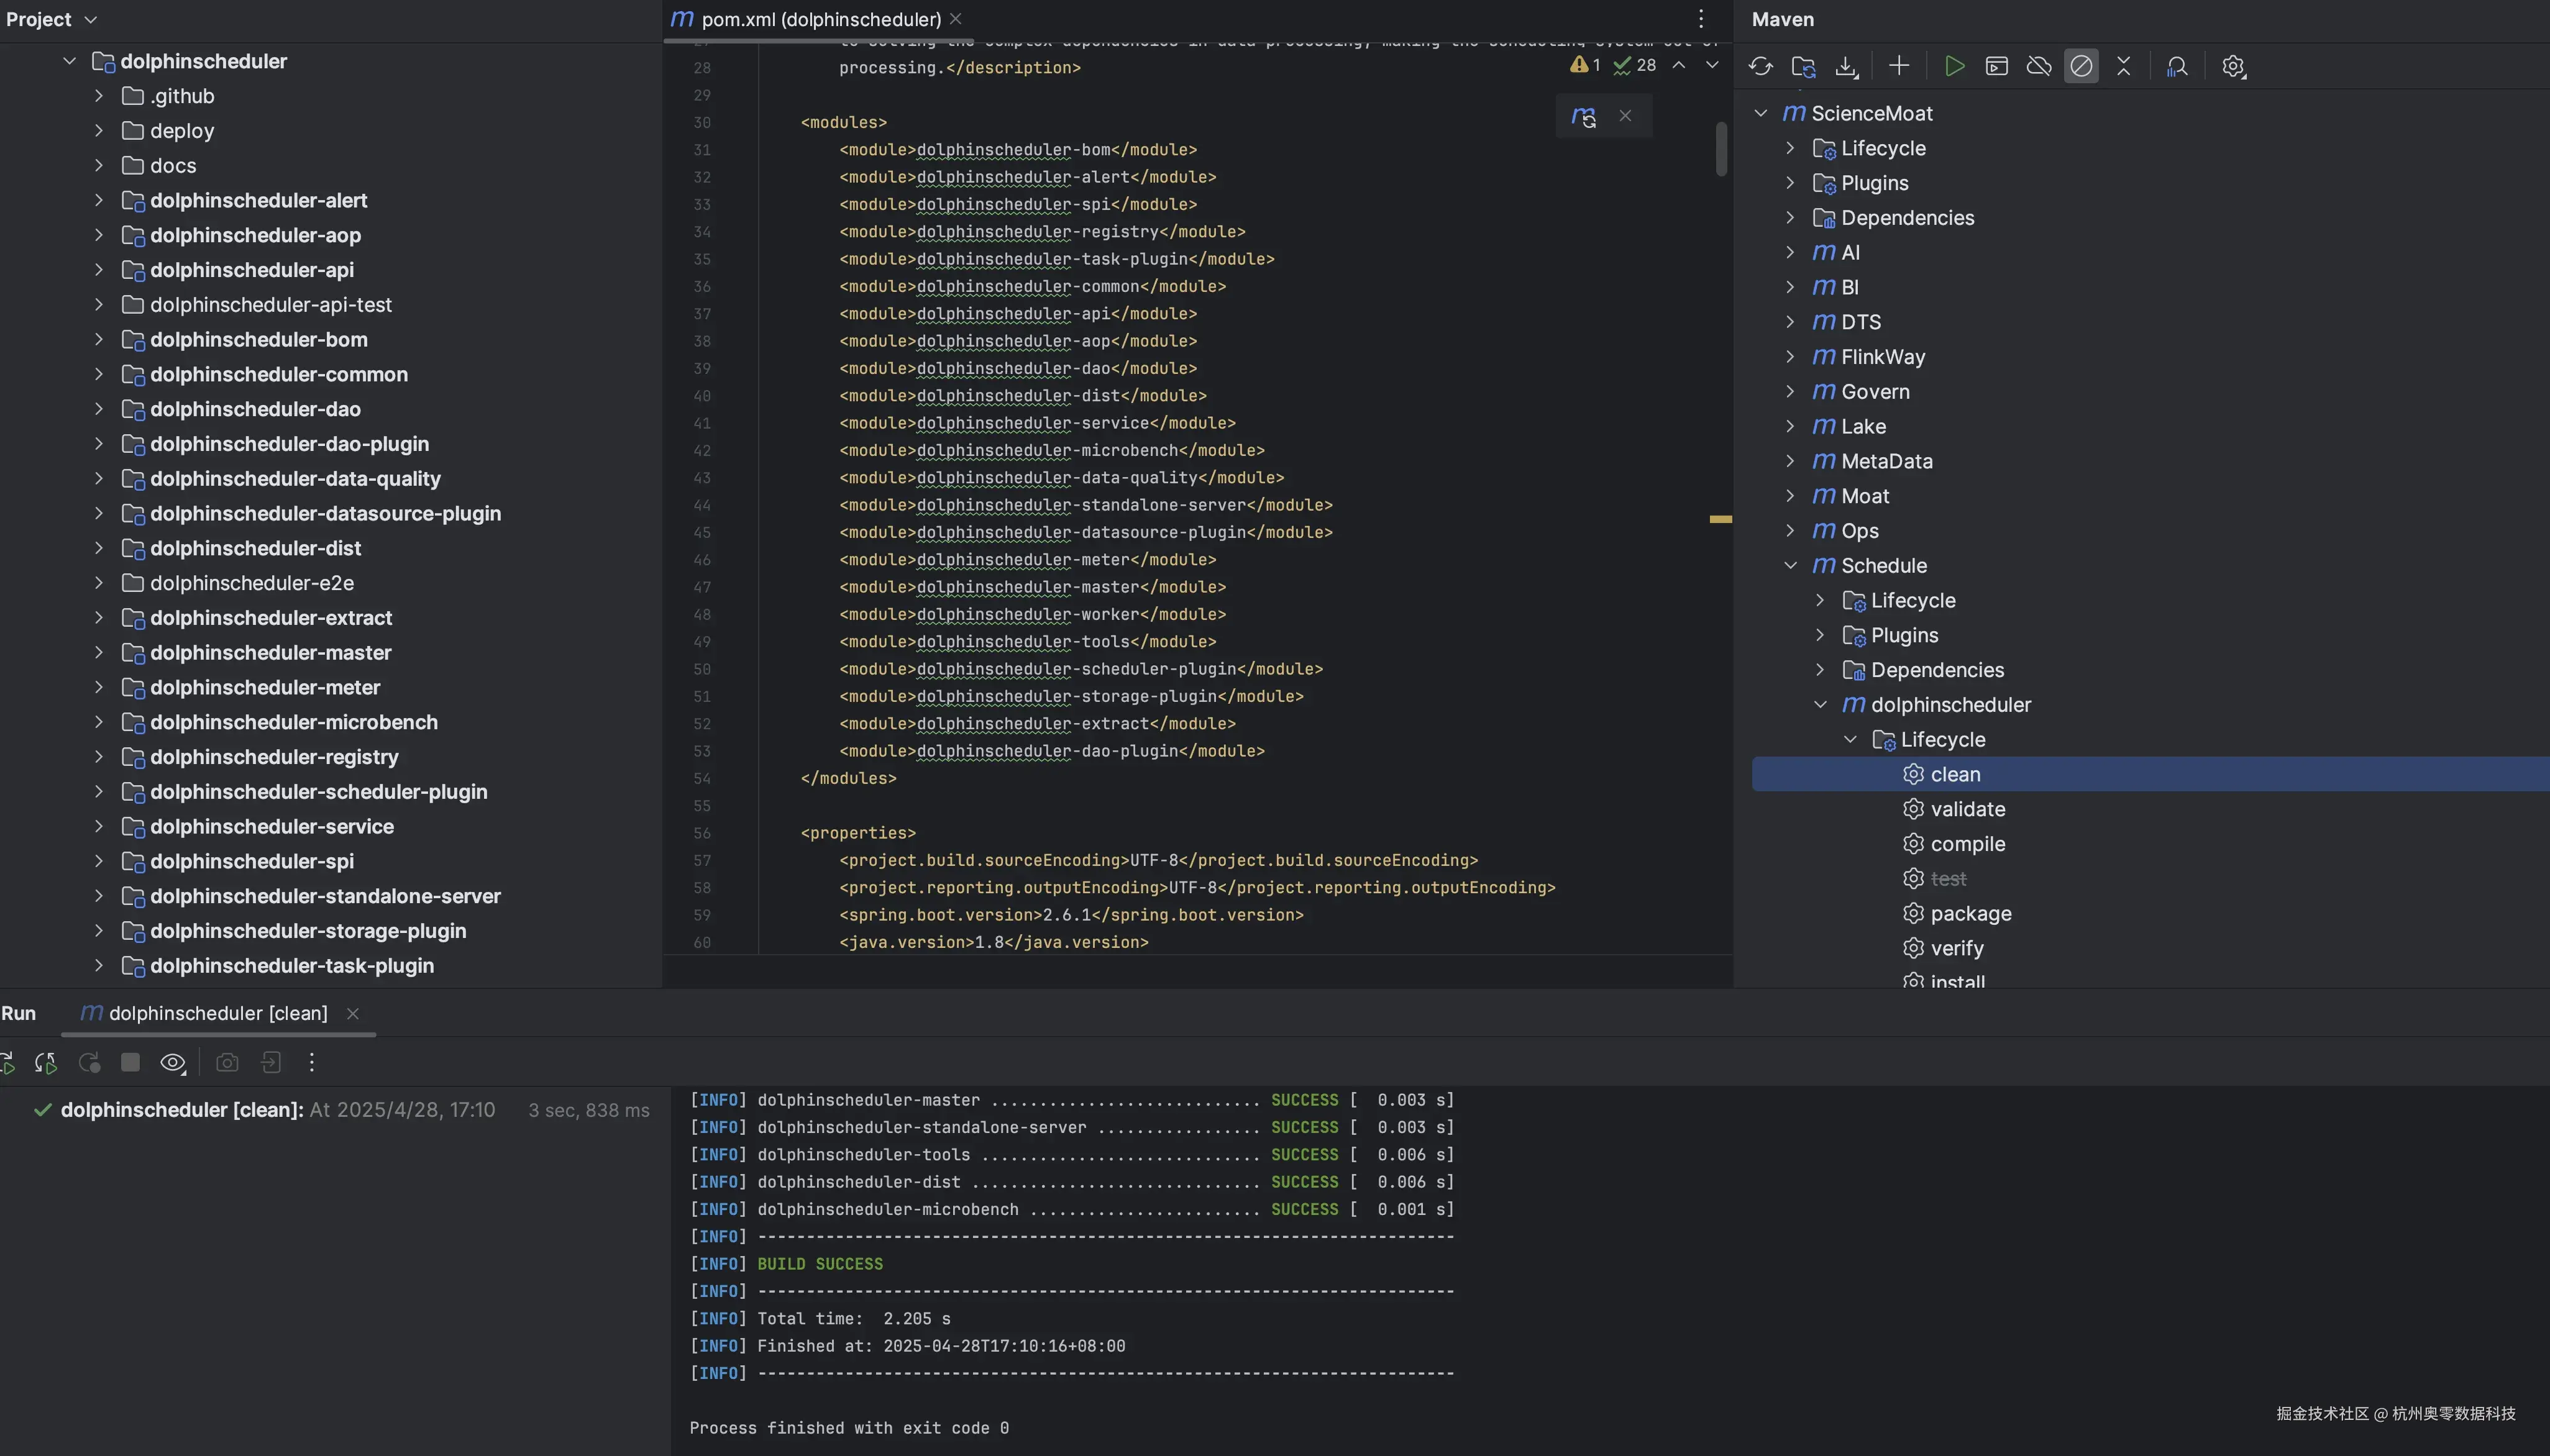Image resolution: width=2550 pixels, height=1456 pixels.
Task: Click the package lifecycle goal
Action: [1970, 913]
